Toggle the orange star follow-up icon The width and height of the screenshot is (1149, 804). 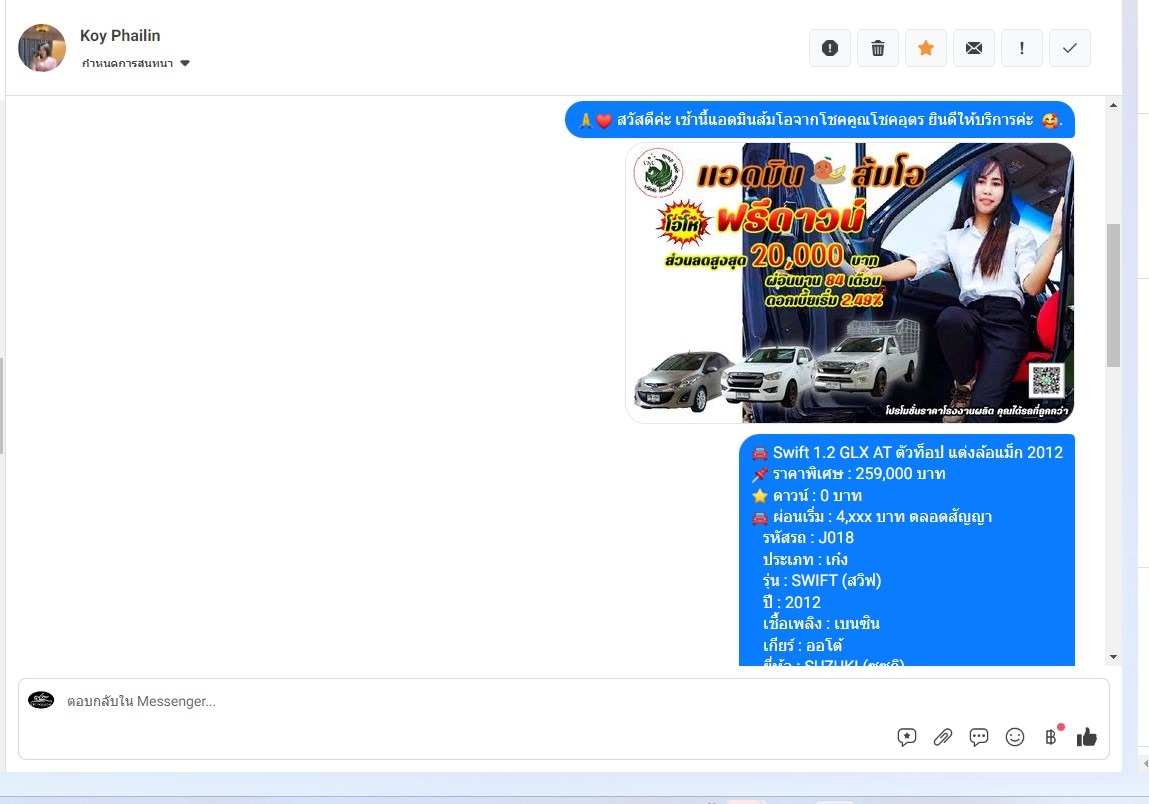point(926,48)
